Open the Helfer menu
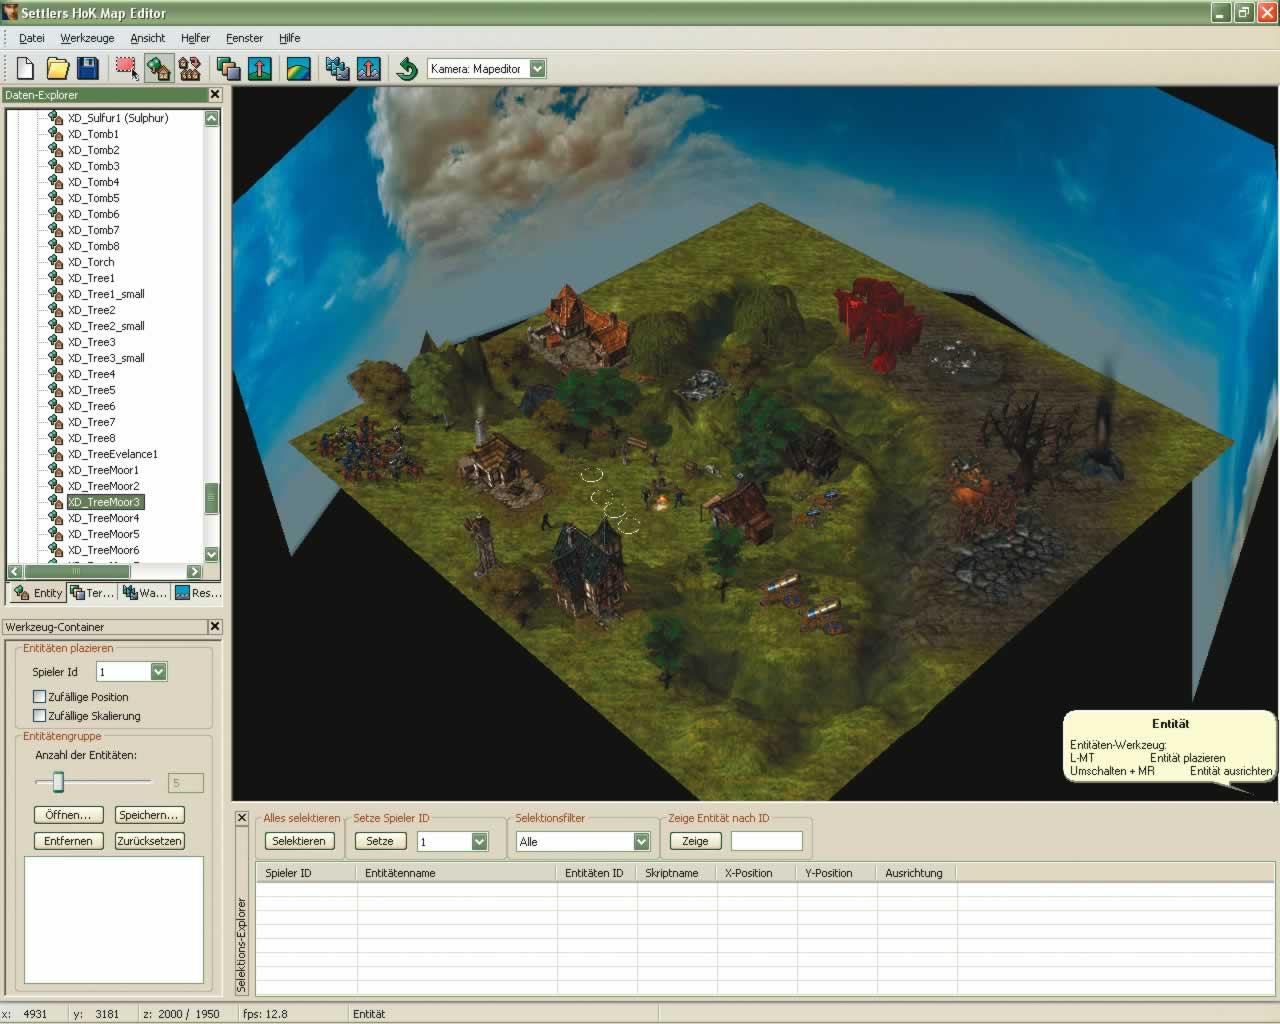This screenshot has height=1024, width=1280. tap(195, 38)
